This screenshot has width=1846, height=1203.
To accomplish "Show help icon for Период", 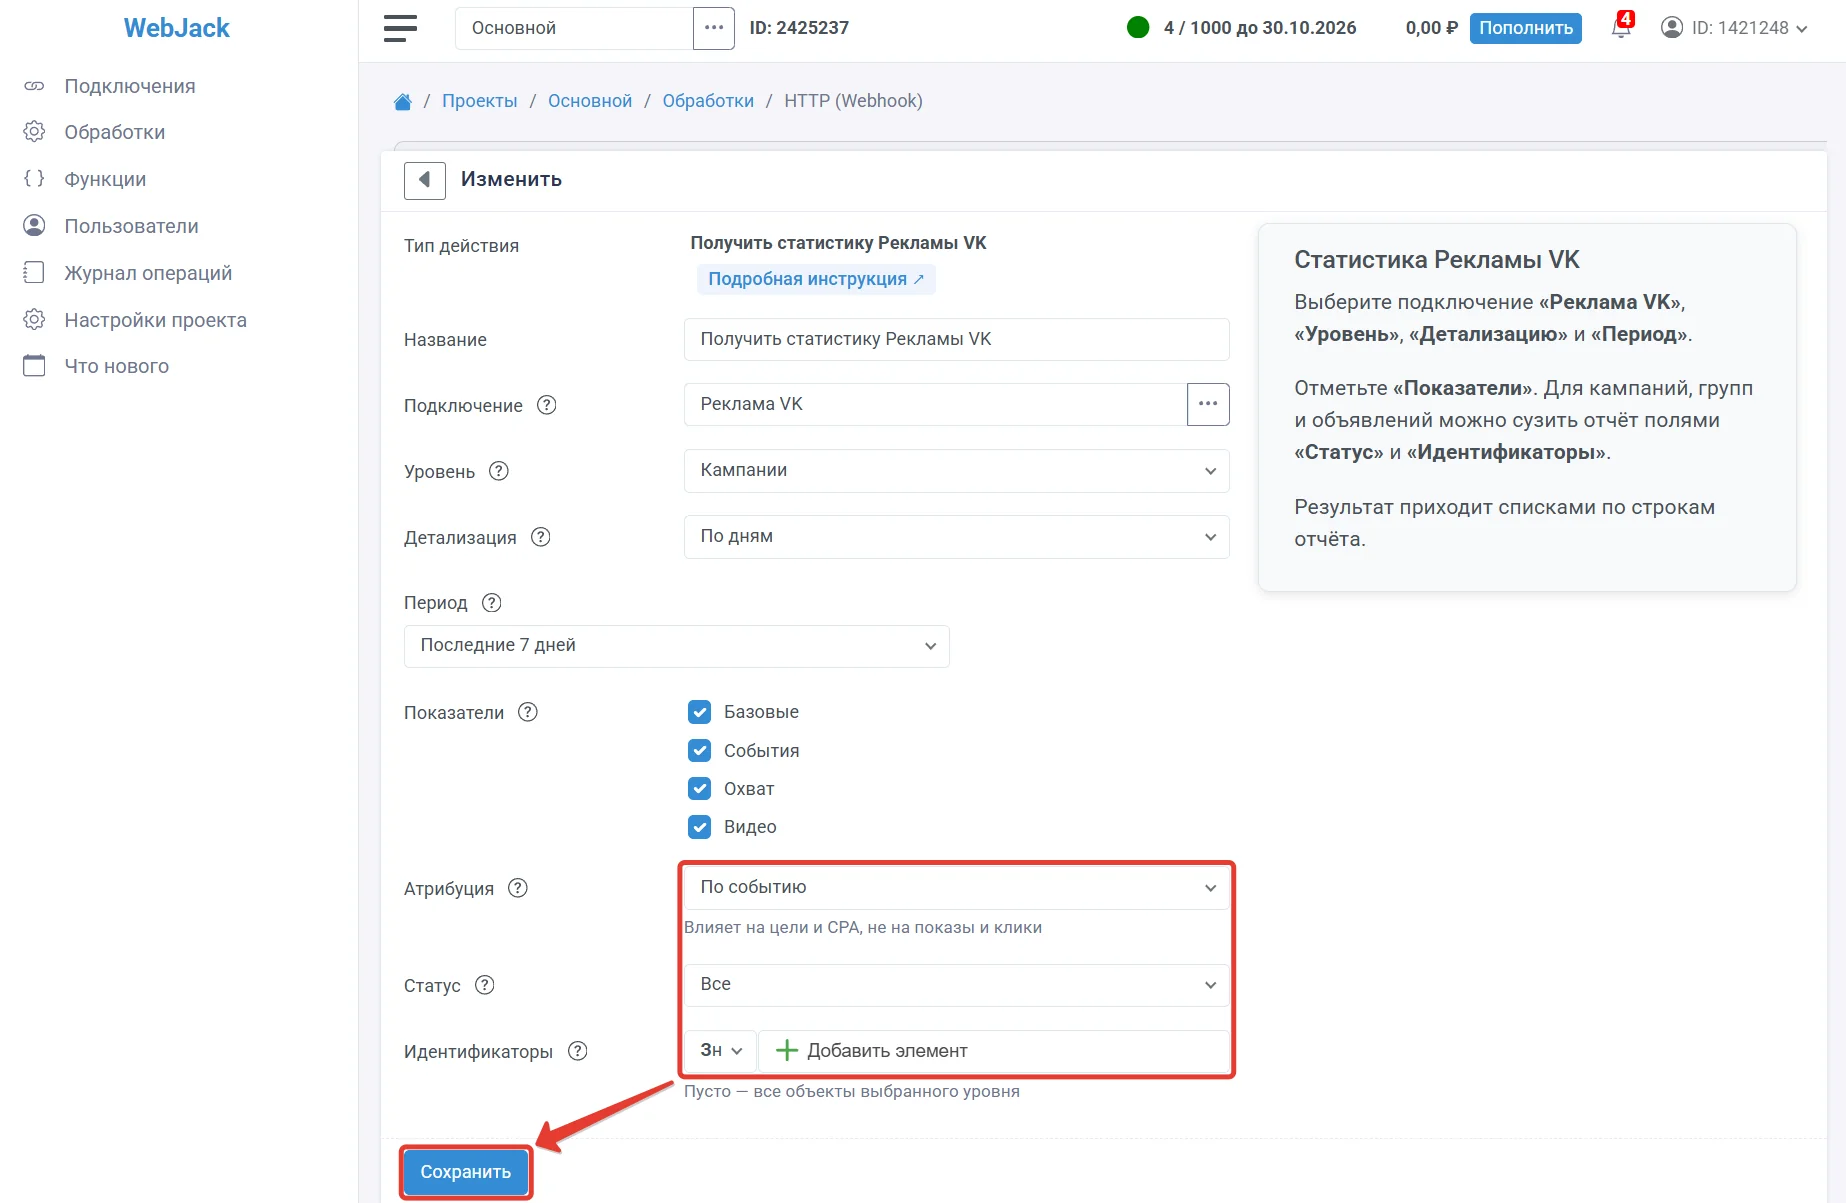I will pos(492,603).
